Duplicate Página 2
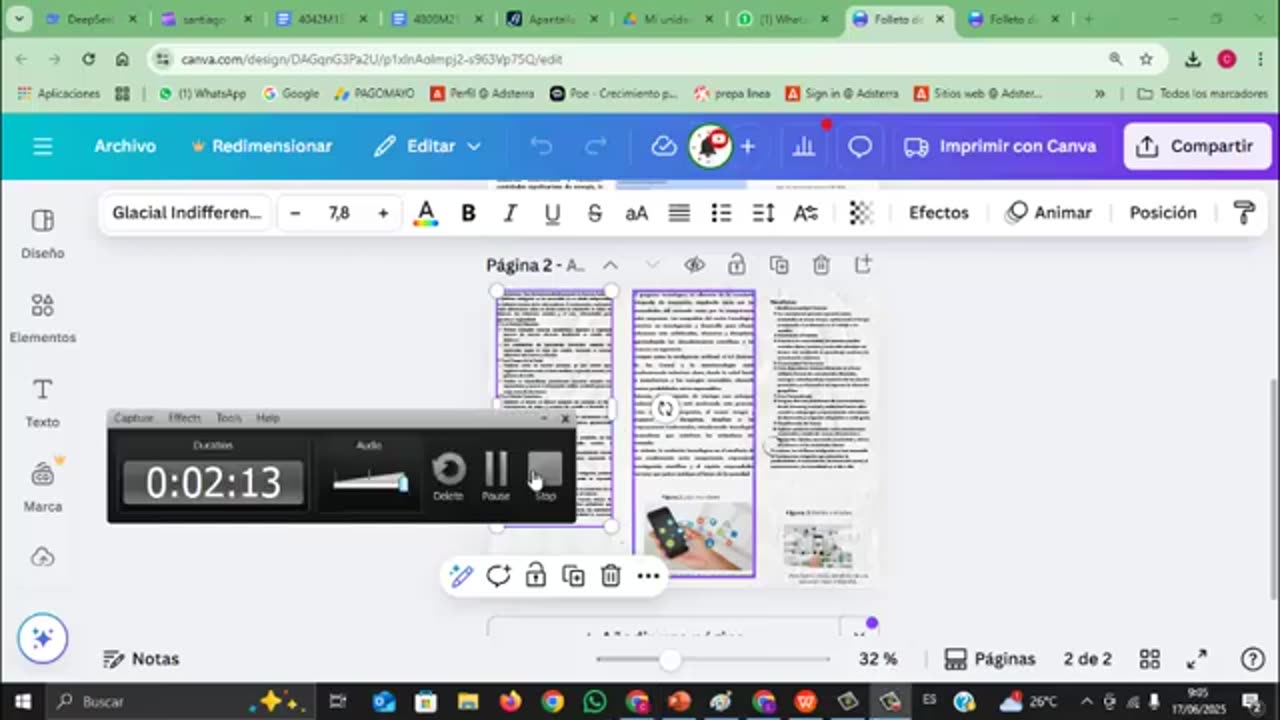 pos(778,265)
